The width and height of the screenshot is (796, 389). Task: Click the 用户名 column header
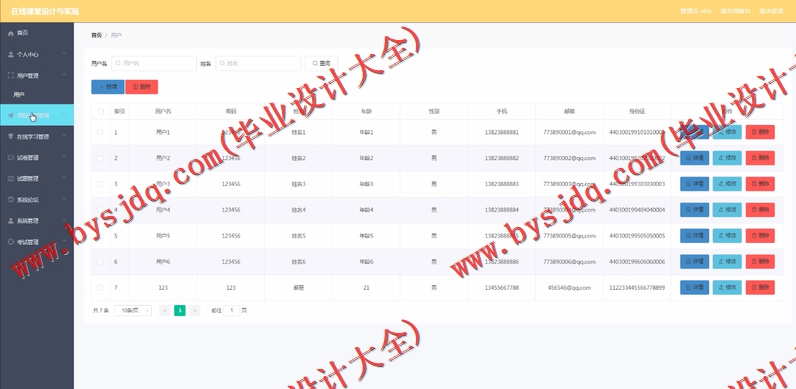pyautogui.click(x=163, y=111)
